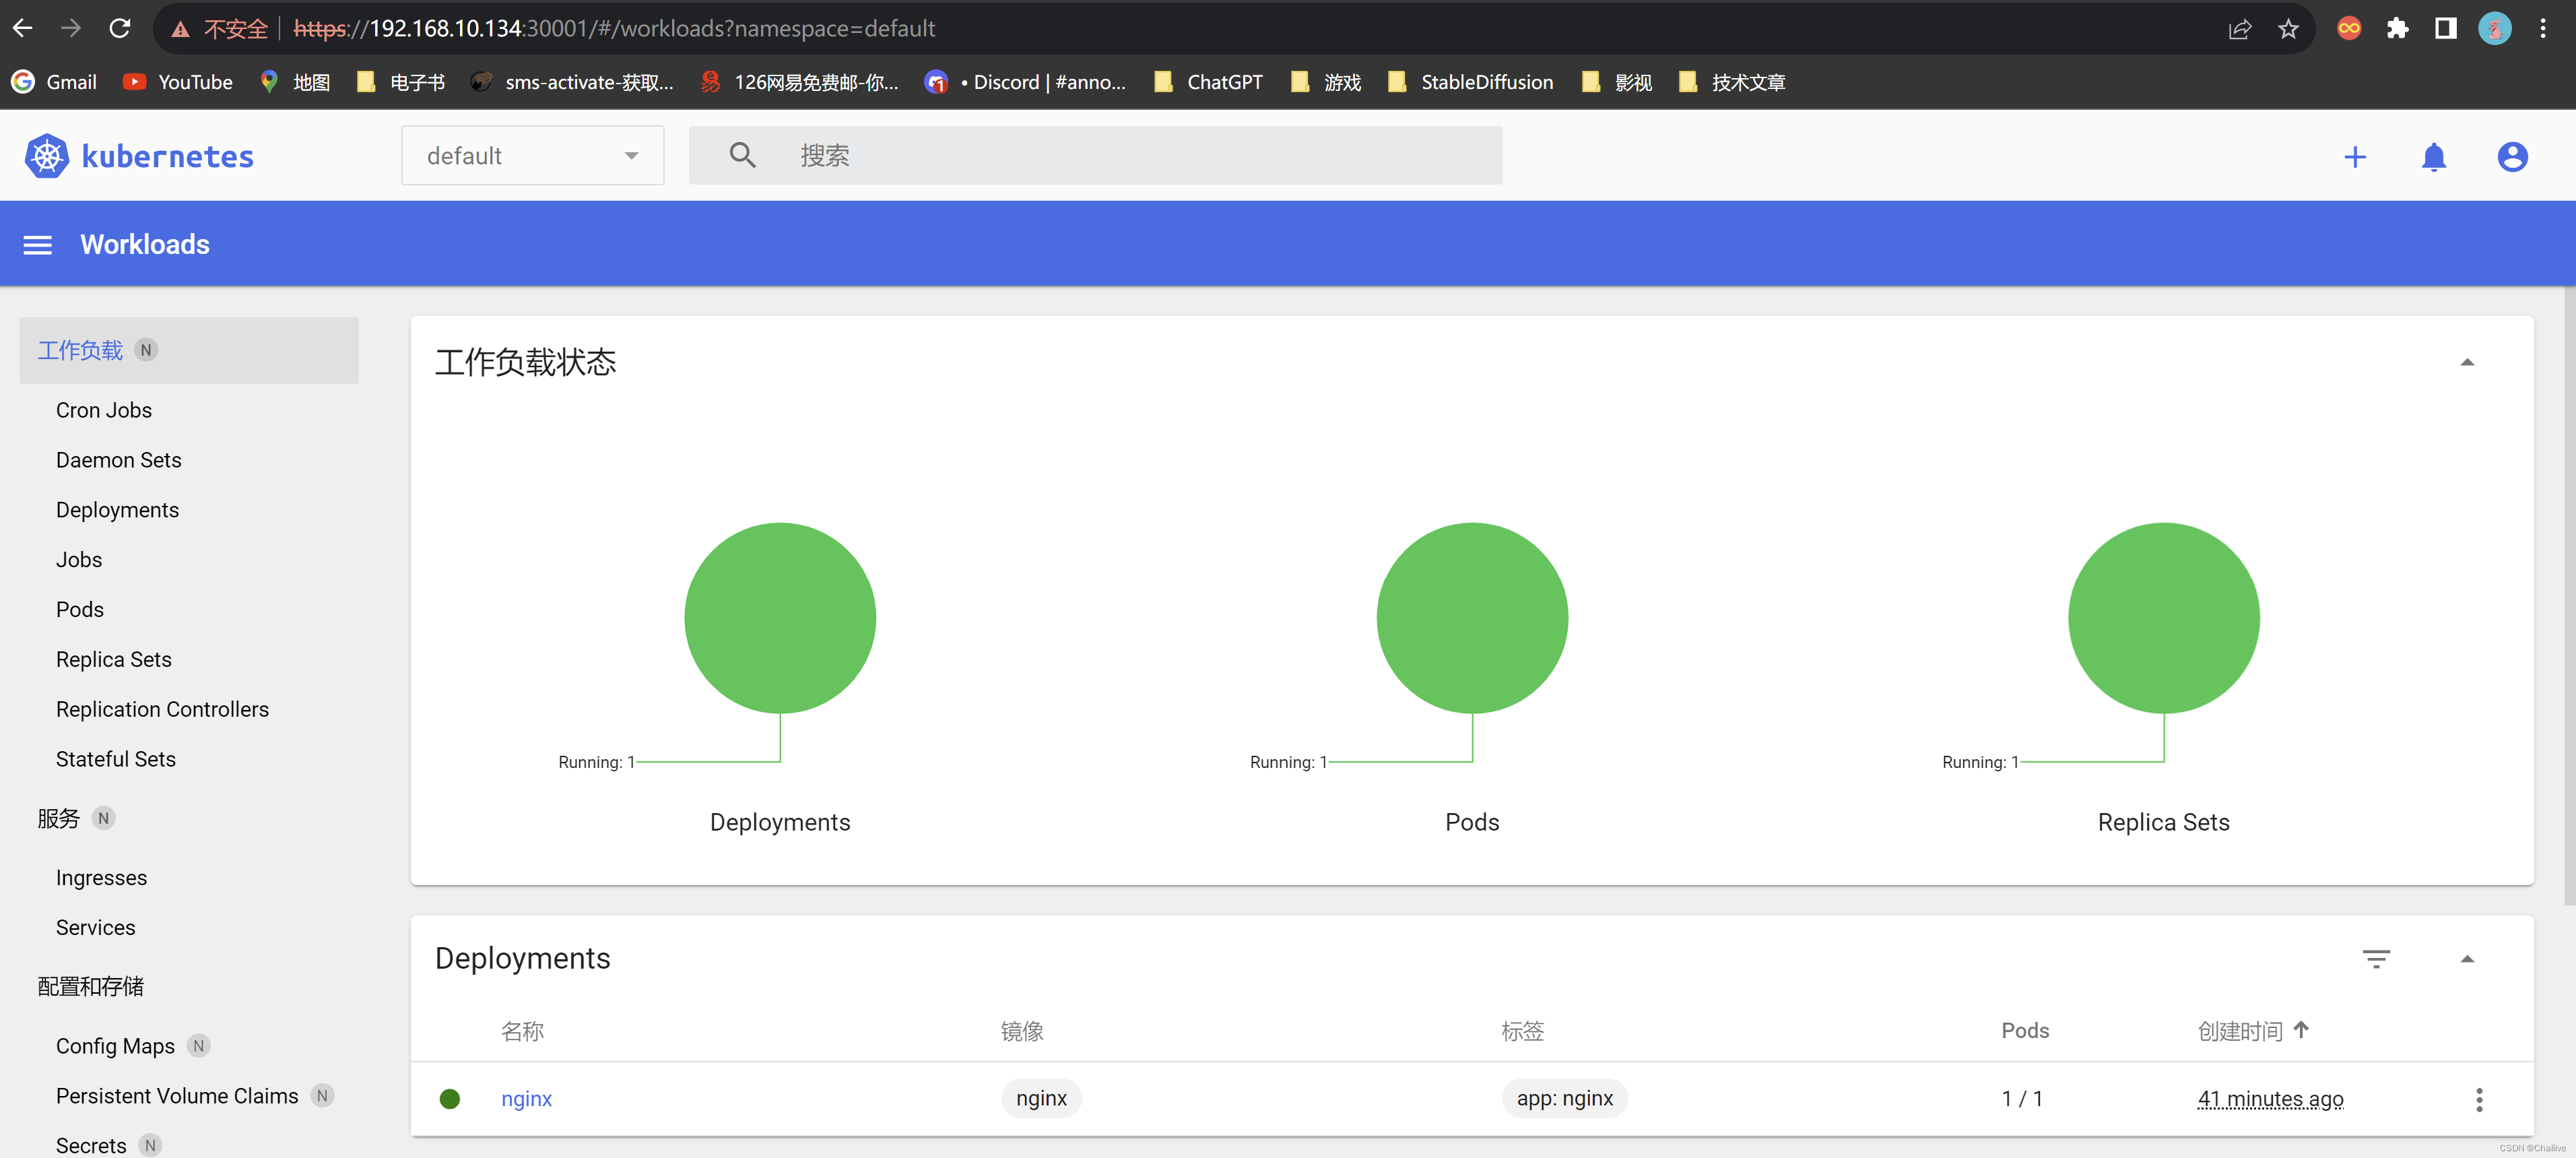The width and height of the screenshot is (2576, 1158).
Task: Open the user account icon
Action: click(x=2511, y=157)
